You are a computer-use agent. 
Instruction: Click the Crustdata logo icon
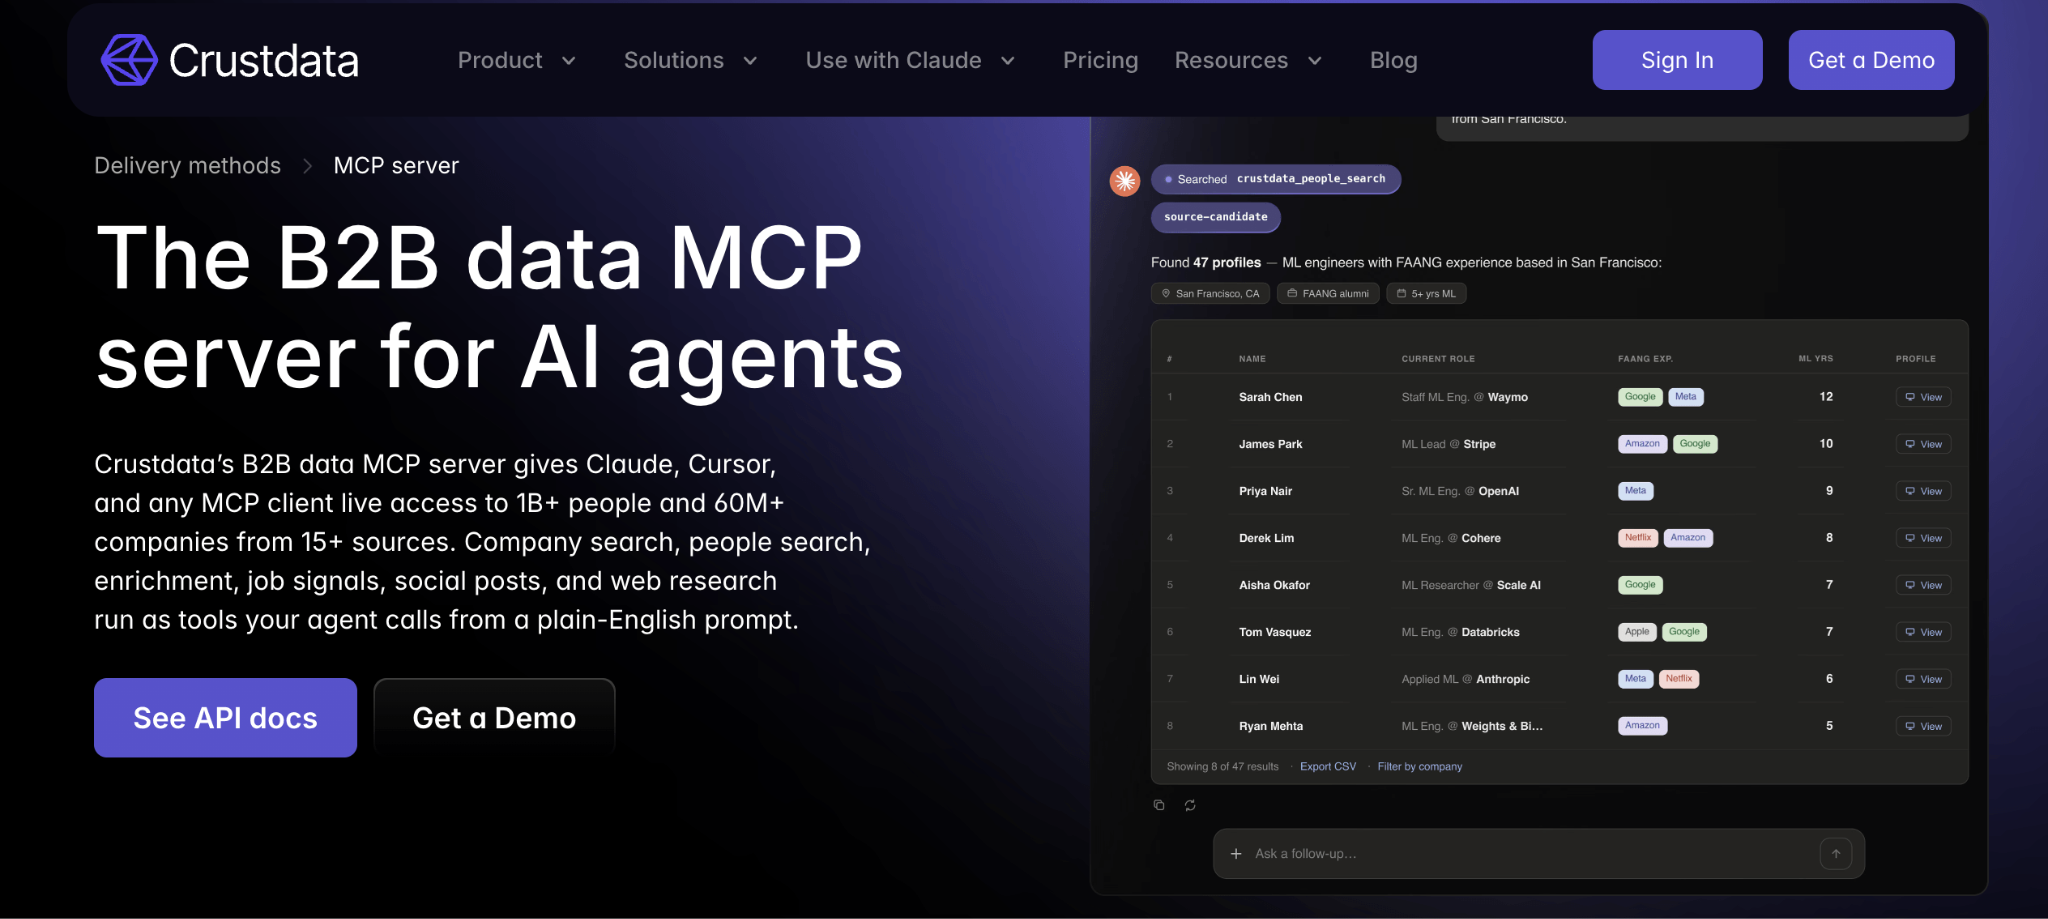(129, 60)
